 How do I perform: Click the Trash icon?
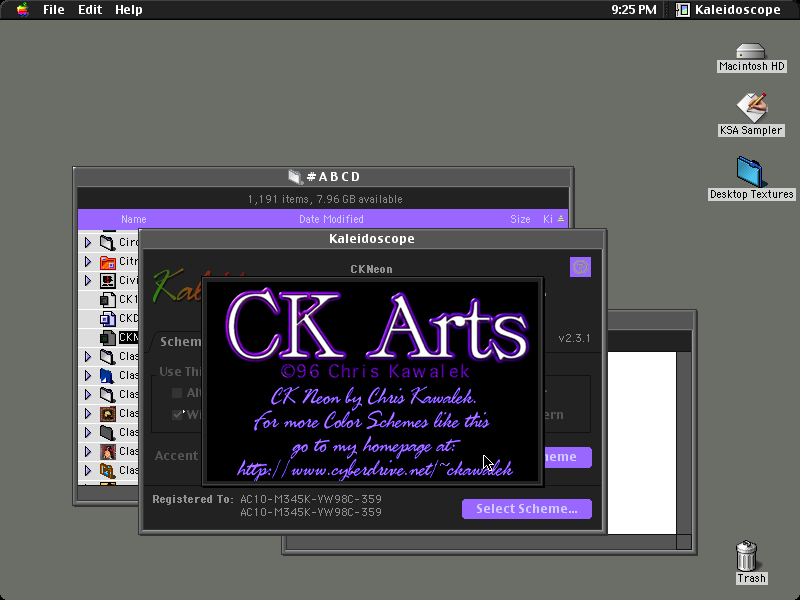(x=746, y=556)
